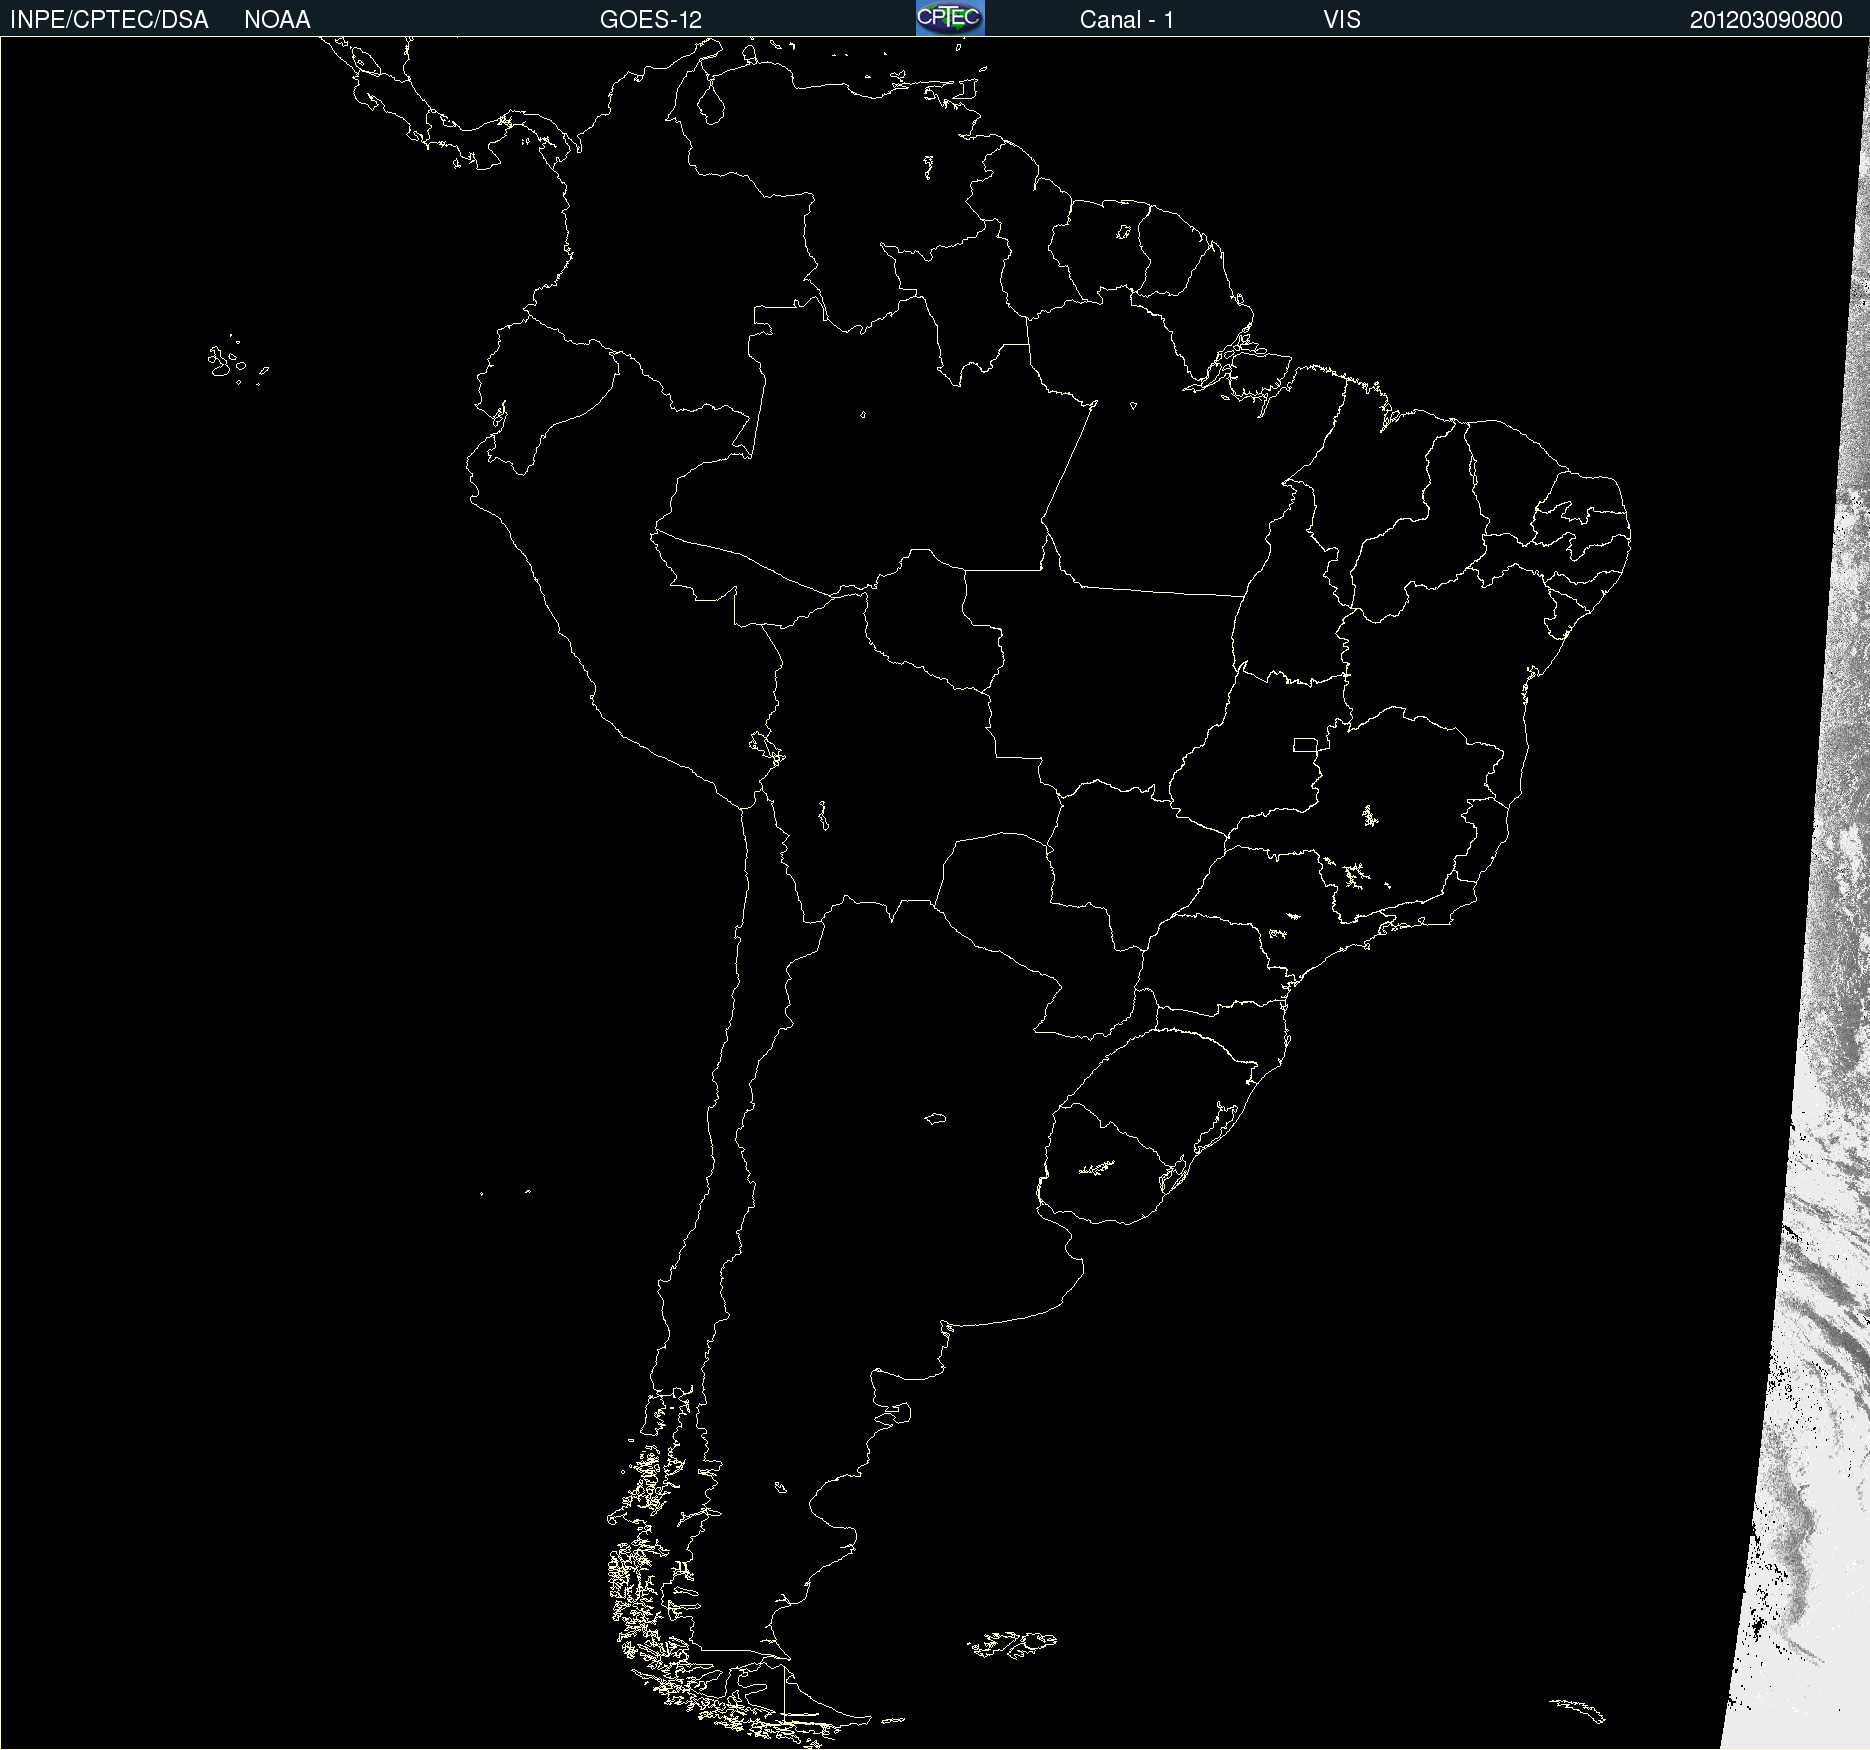This screenshot has width=1870, height=1750.
Task: Click the Falkland Islands outline on map
Action: click(x=1012, y=1644)
